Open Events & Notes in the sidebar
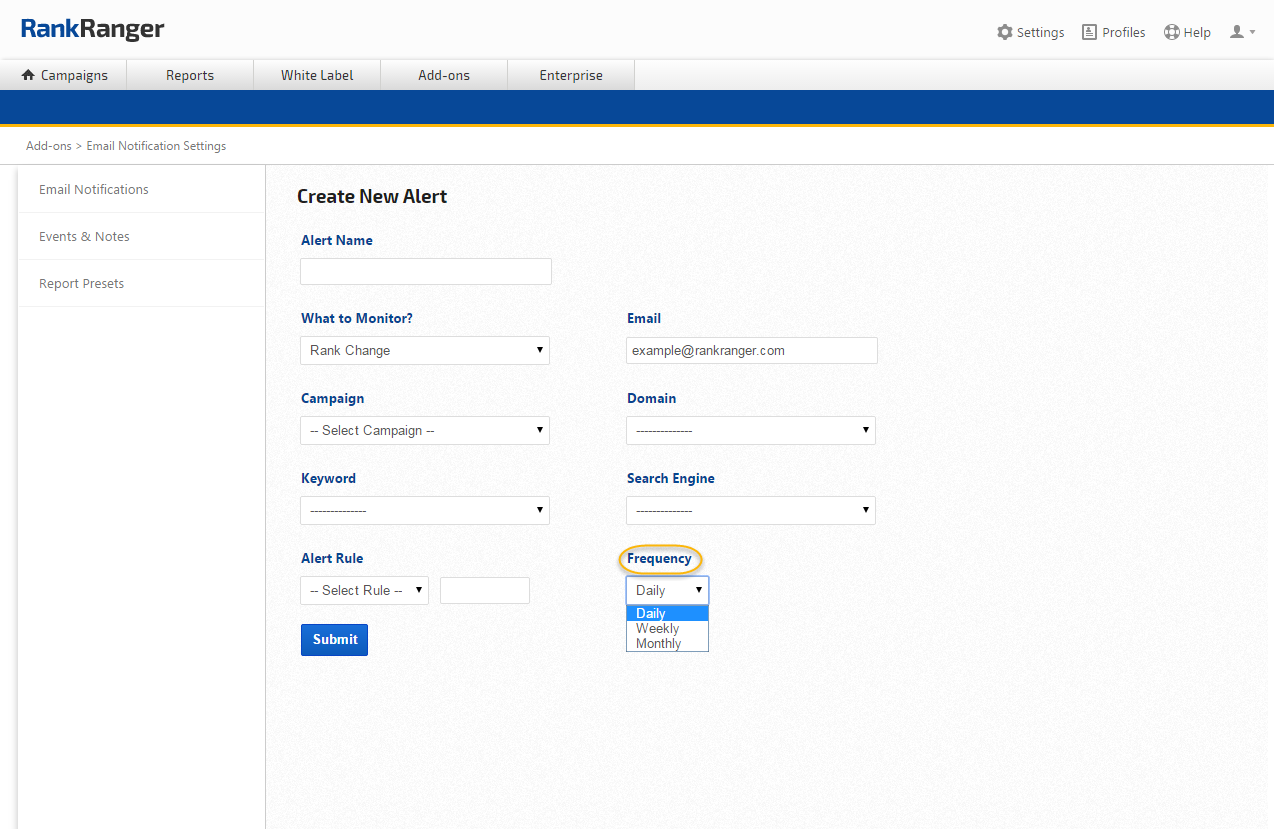Screen dimensions: 1274x829 point(84,236)
